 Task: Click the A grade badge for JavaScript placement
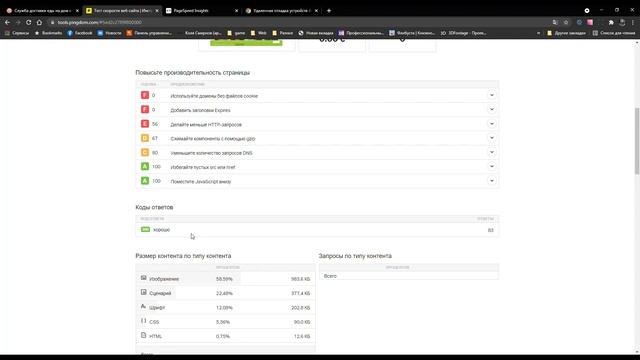(x=145, y=181)
